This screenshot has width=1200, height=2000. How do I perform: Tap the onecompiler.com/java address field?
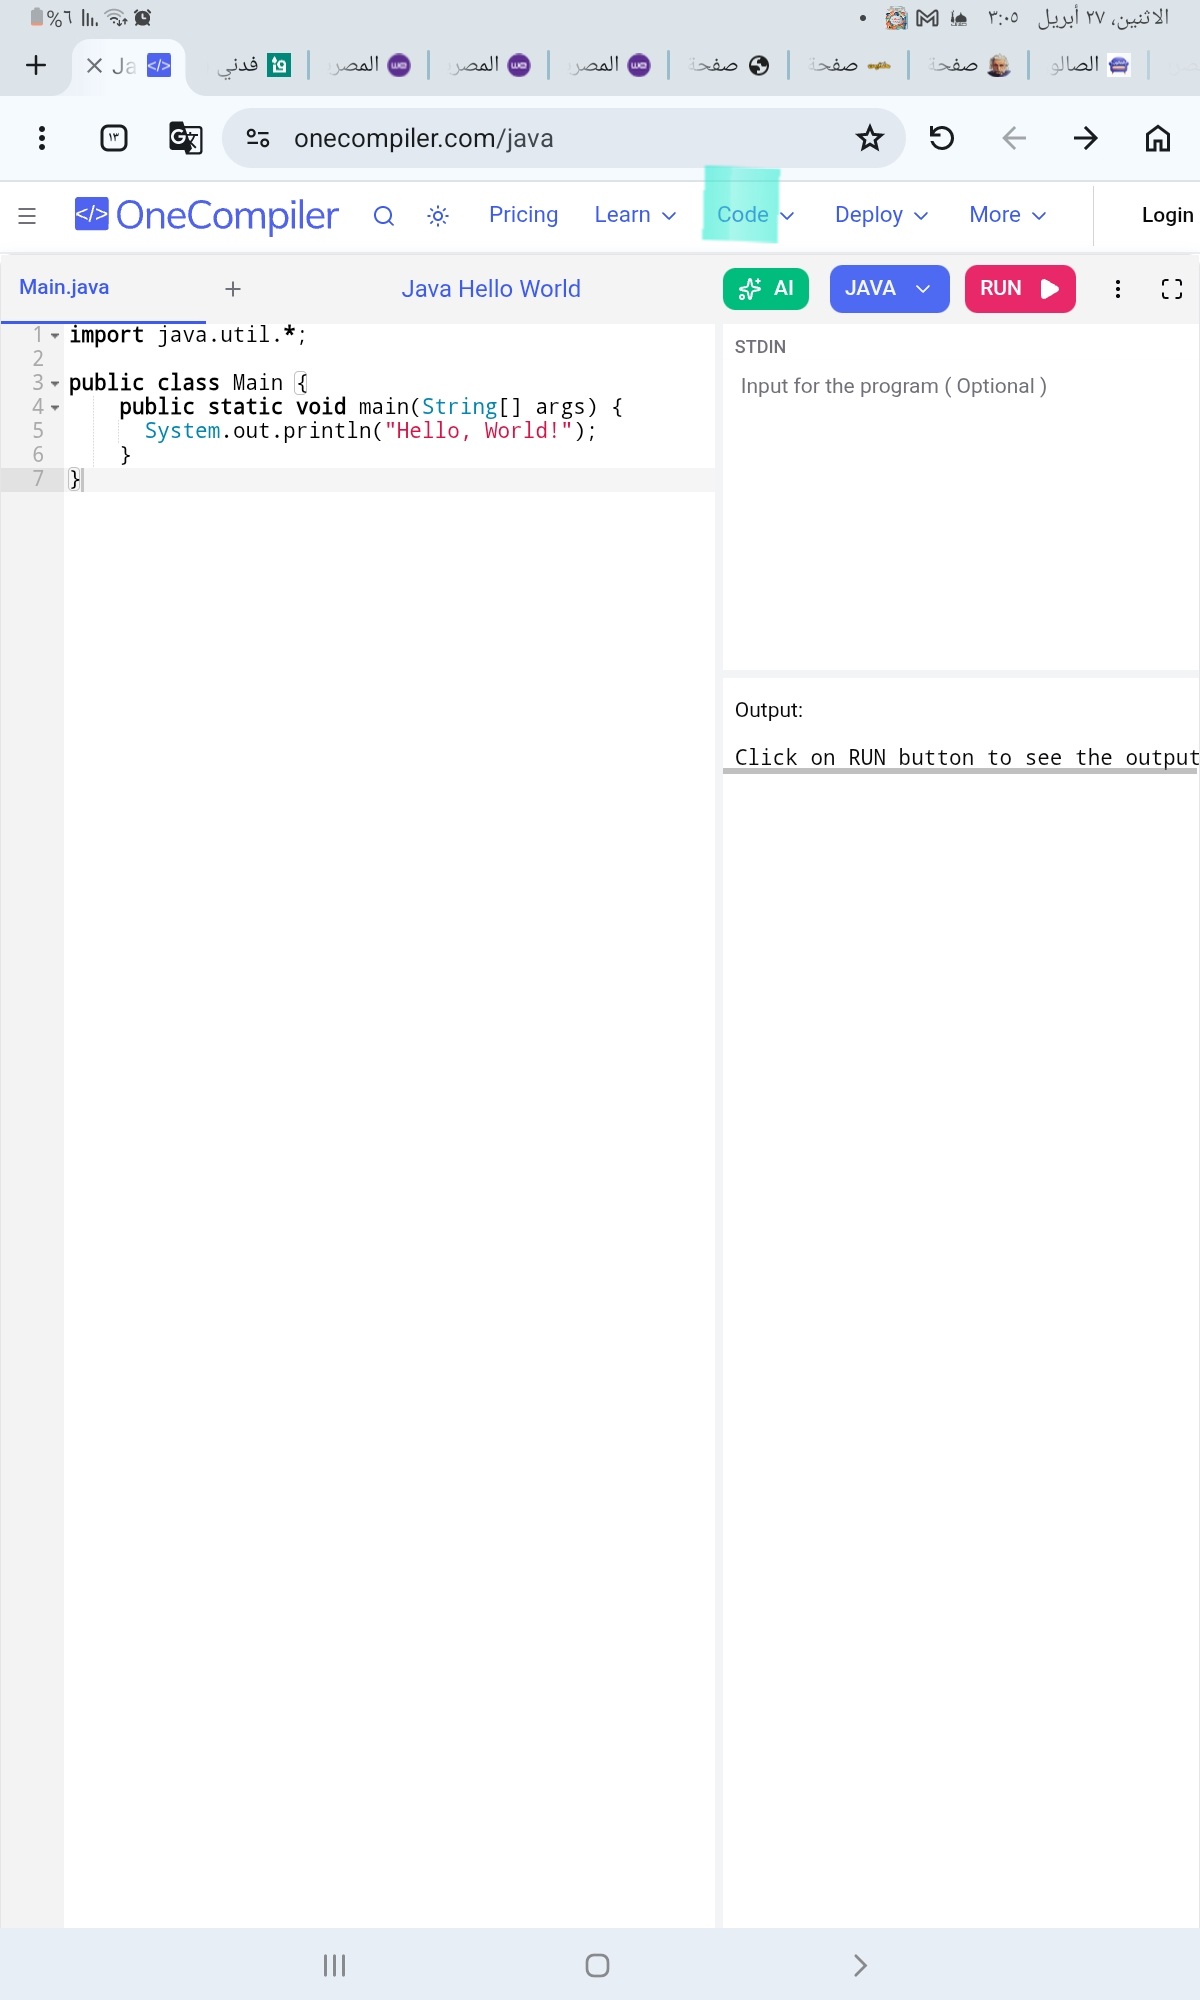point(563,138)
